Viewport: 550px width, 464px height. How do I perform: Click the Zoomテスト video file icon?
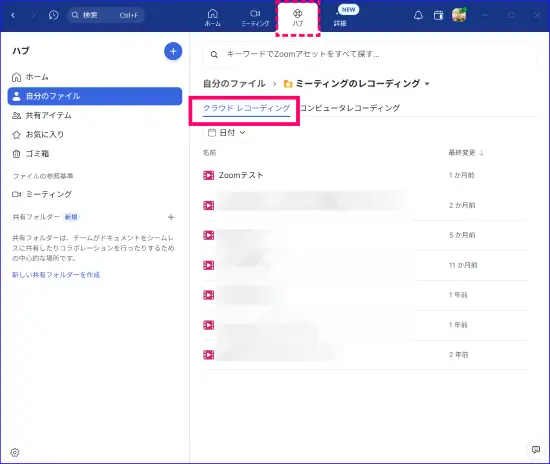208,175
